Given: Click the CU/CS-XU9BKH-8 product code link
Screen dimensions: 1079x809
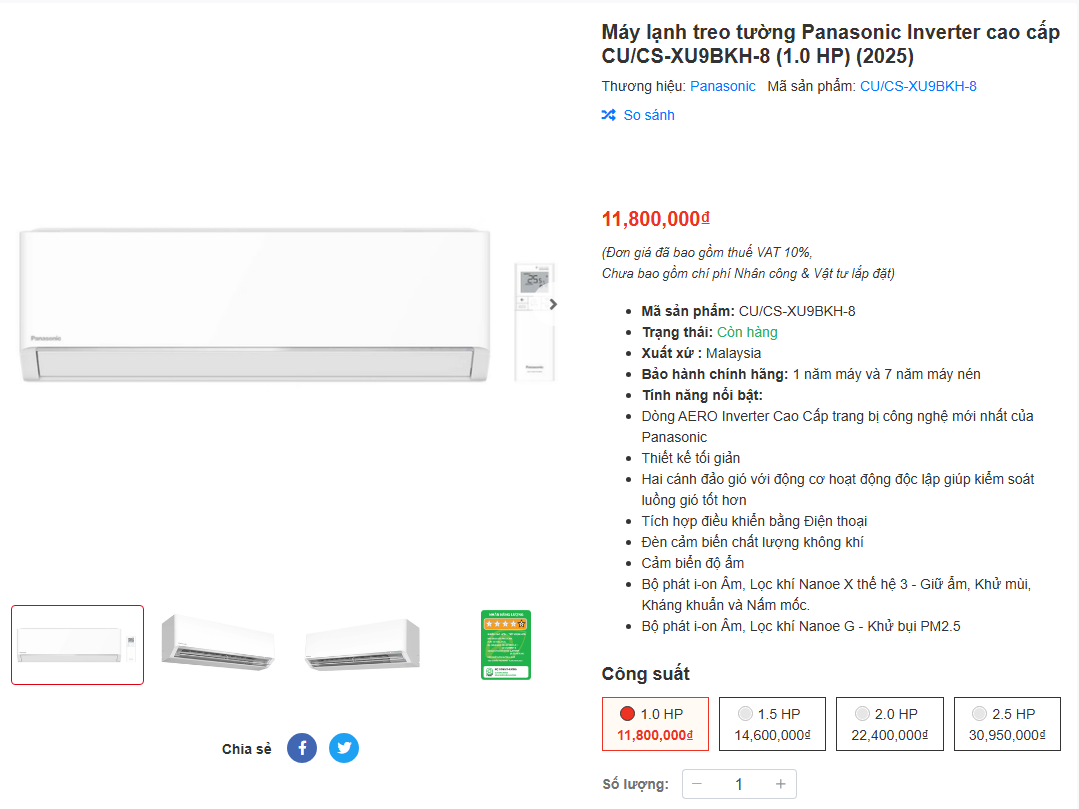Looking at the screenshot, I should [x=918, y=86].
